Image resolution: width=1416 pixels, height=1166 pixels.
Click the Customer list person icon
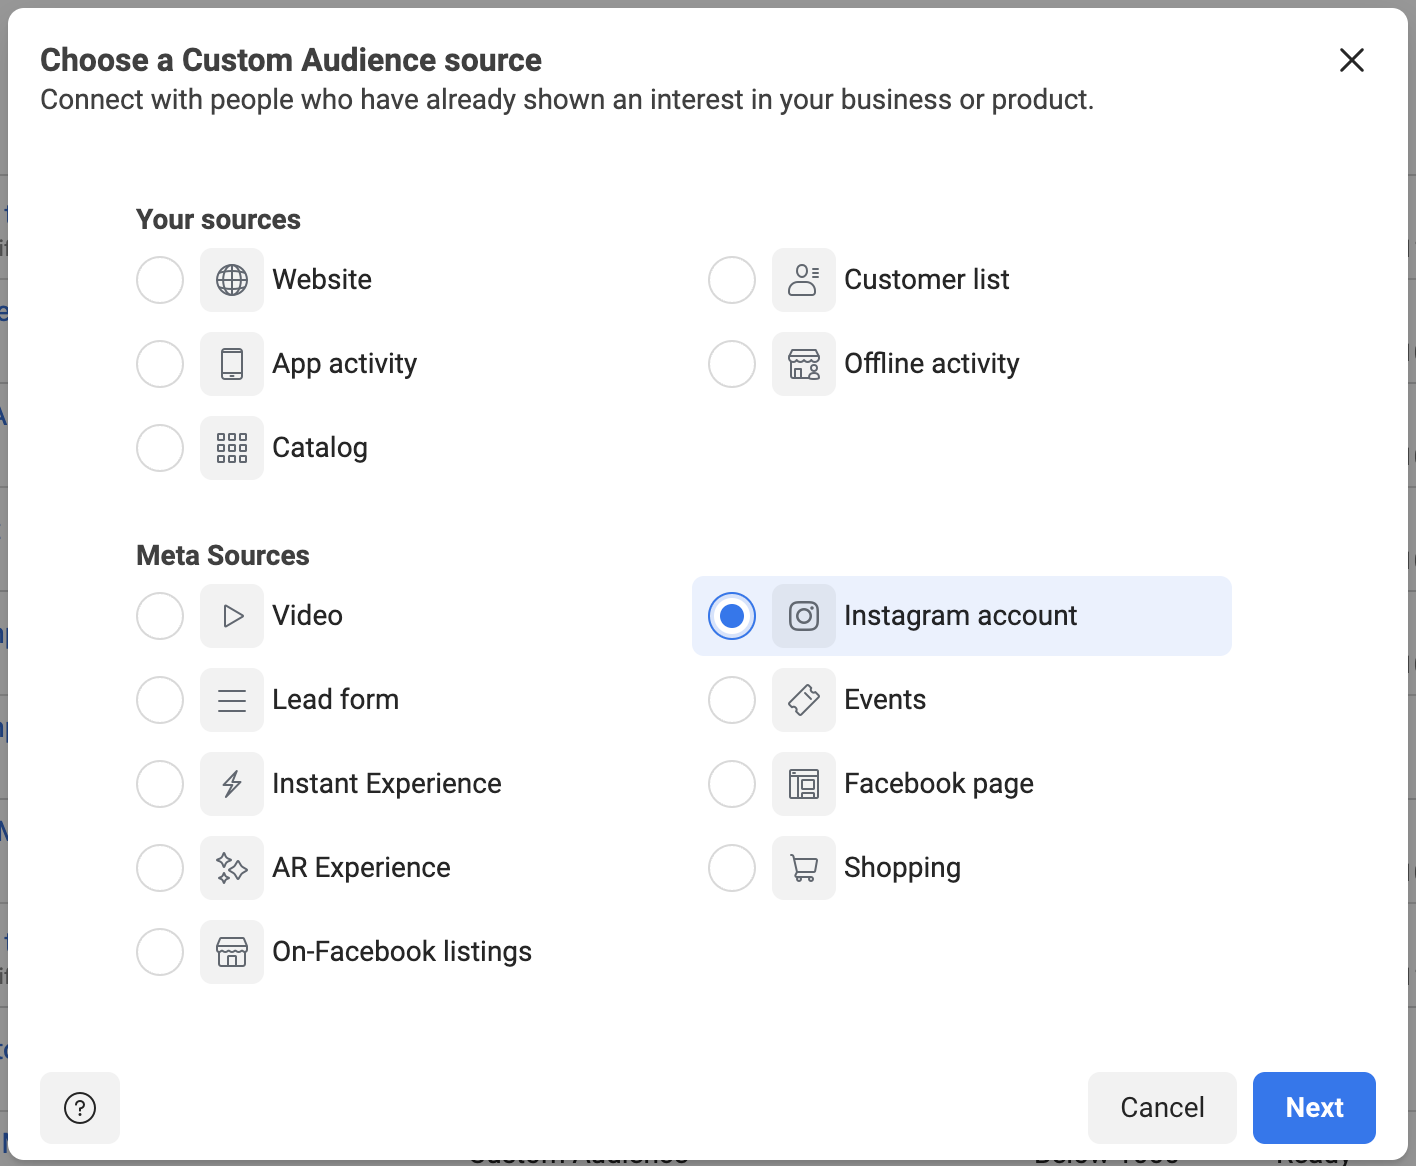click(x=804, y=280)
